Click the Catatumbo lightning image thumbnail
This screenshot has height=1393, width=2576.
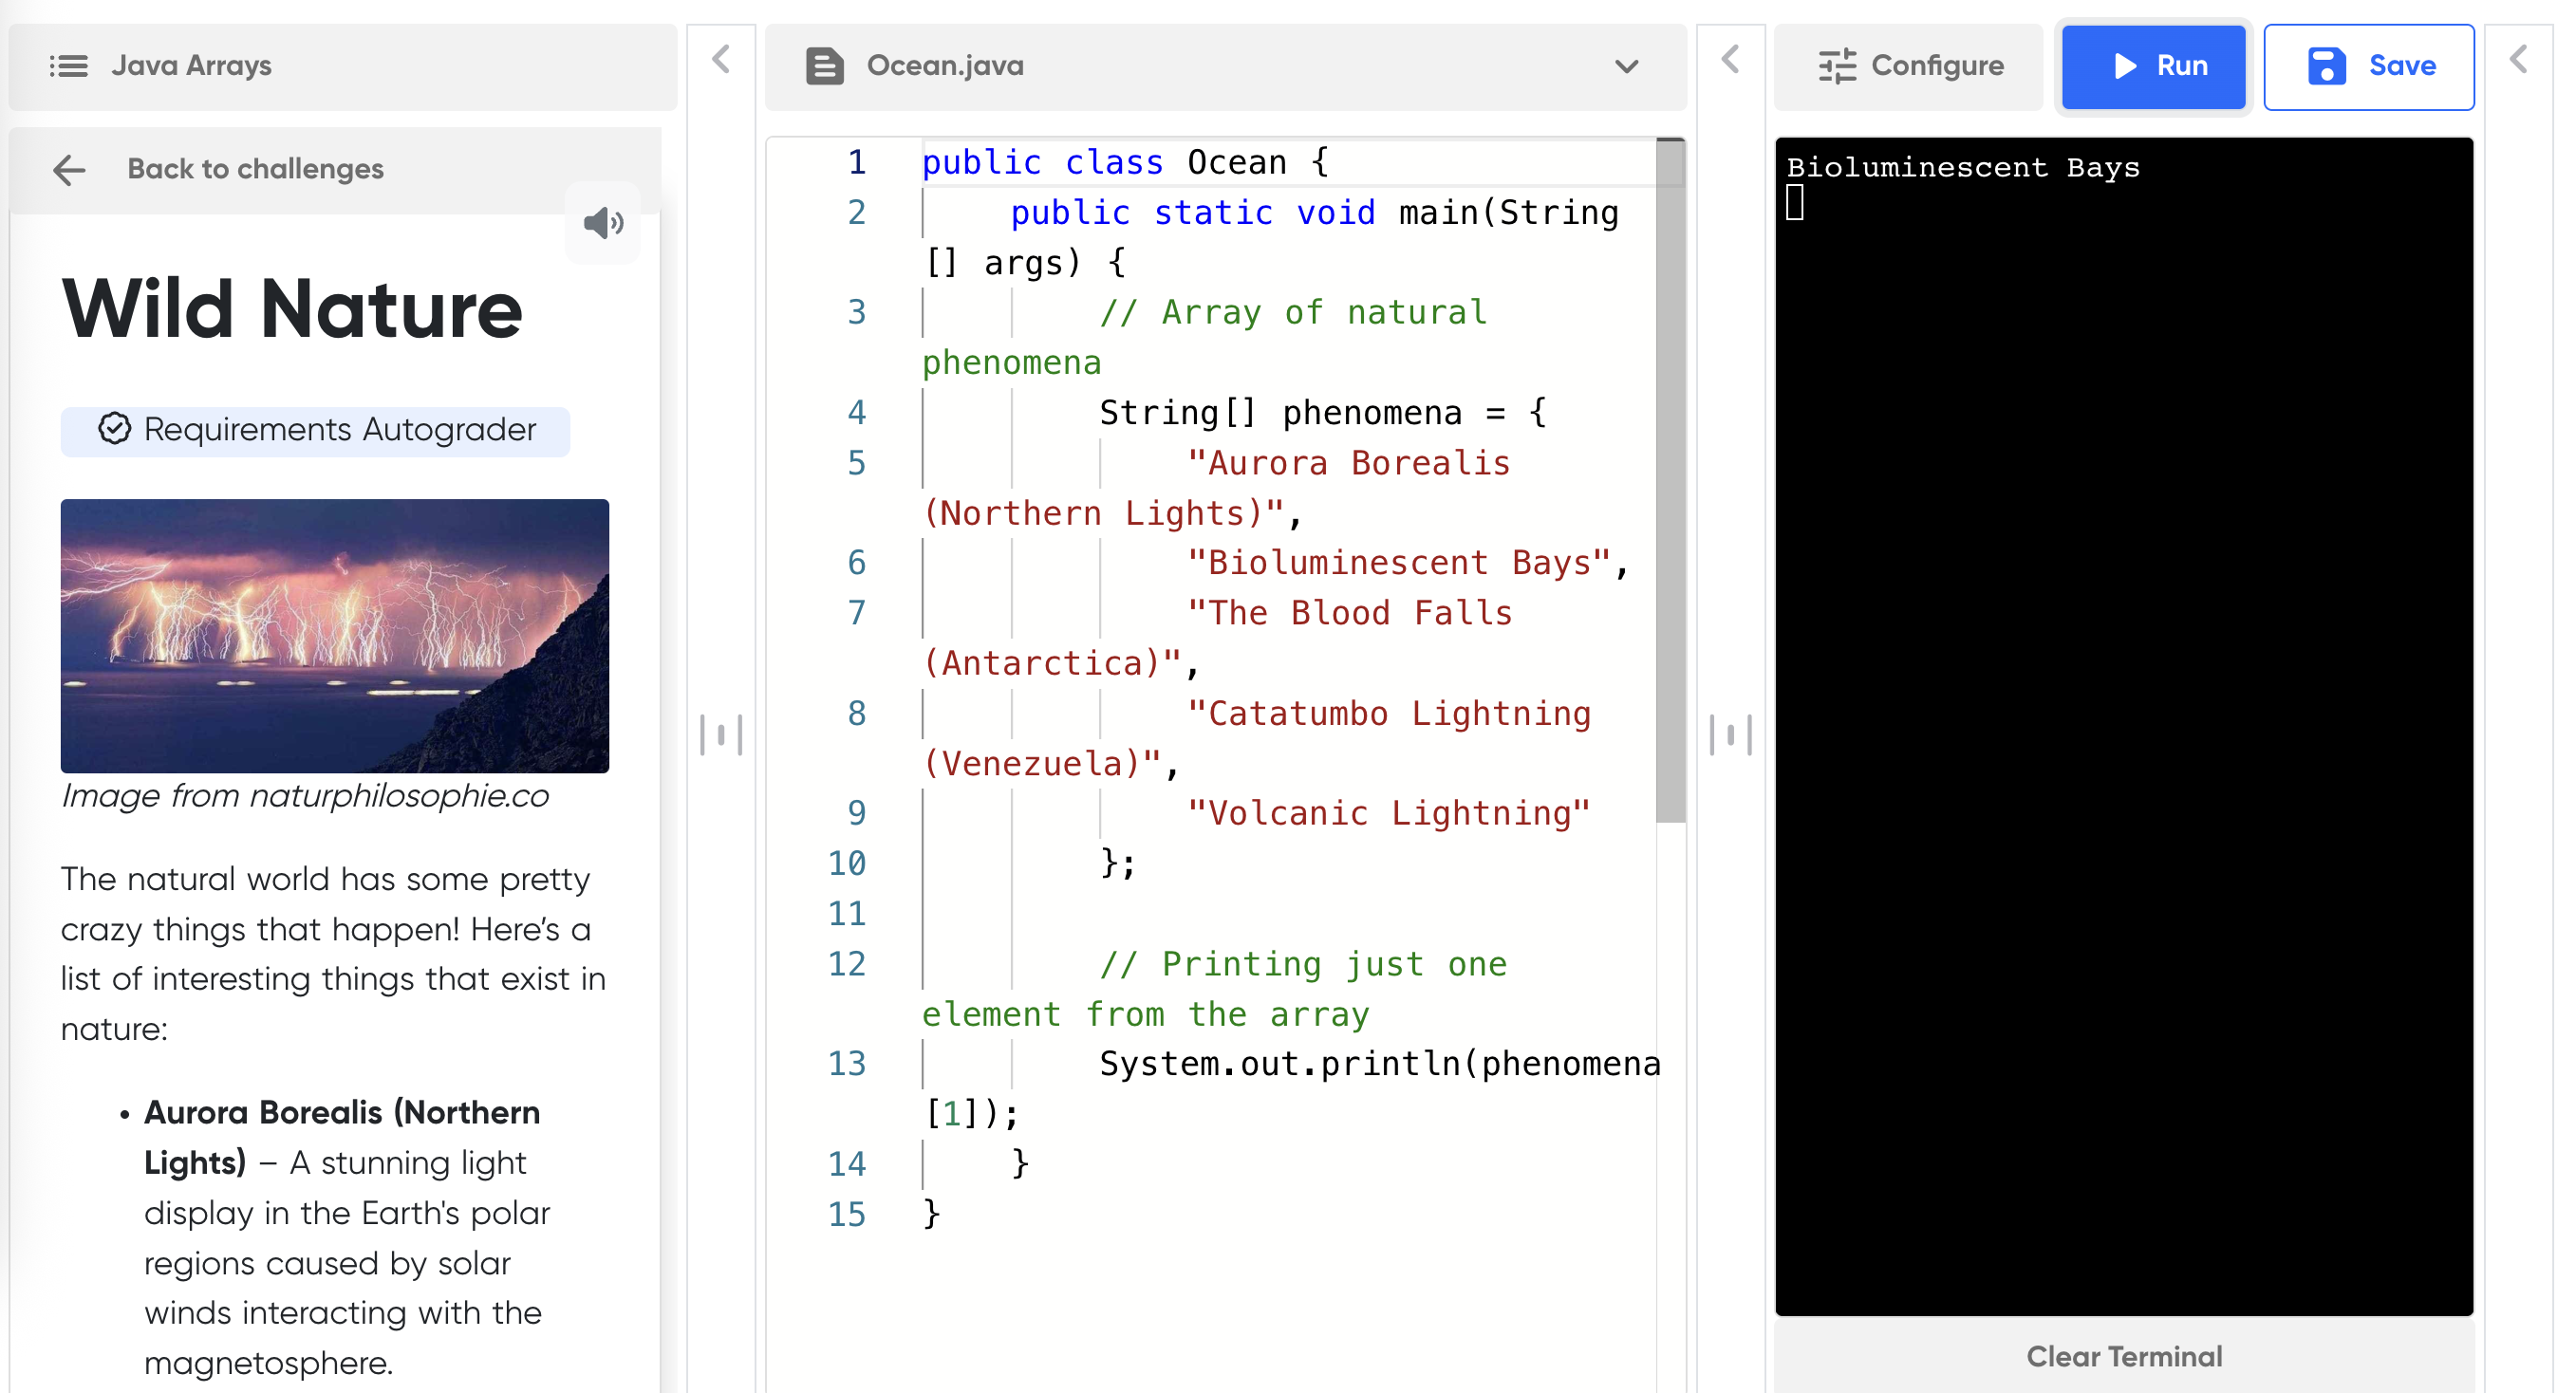tap(335, 635)
